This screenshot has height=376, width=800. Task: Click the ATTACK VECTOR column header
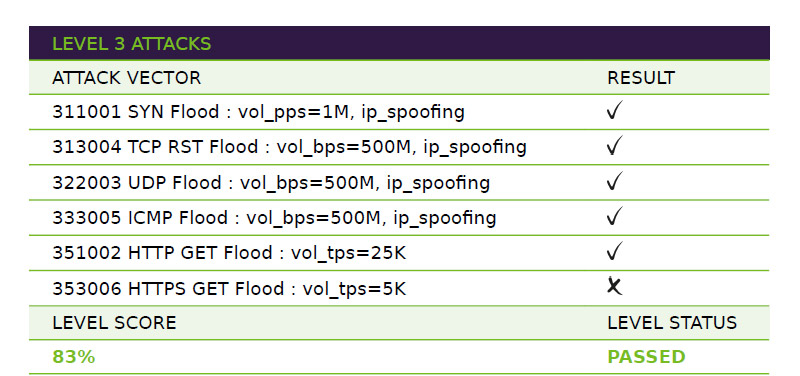point(127,78)
